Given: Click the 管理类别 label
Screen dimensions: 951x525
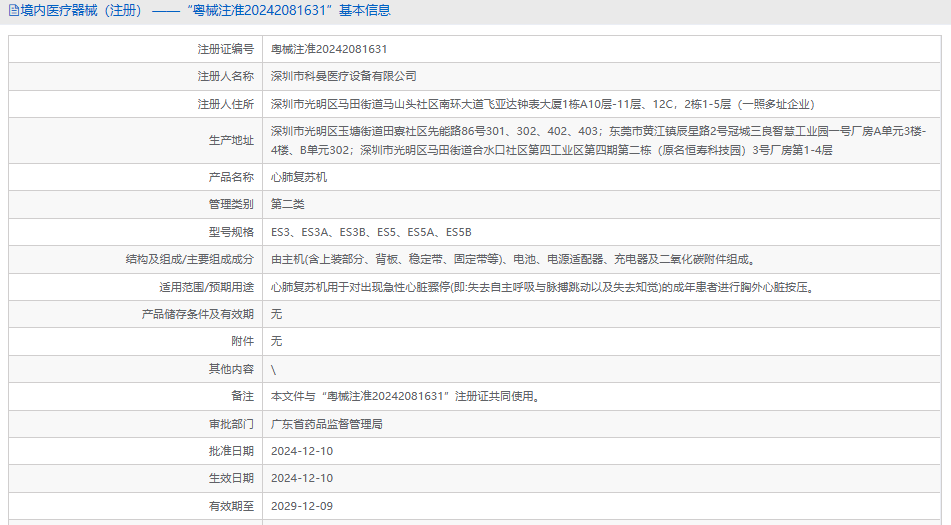Looking at the screenshot, I should click(231, 204).
